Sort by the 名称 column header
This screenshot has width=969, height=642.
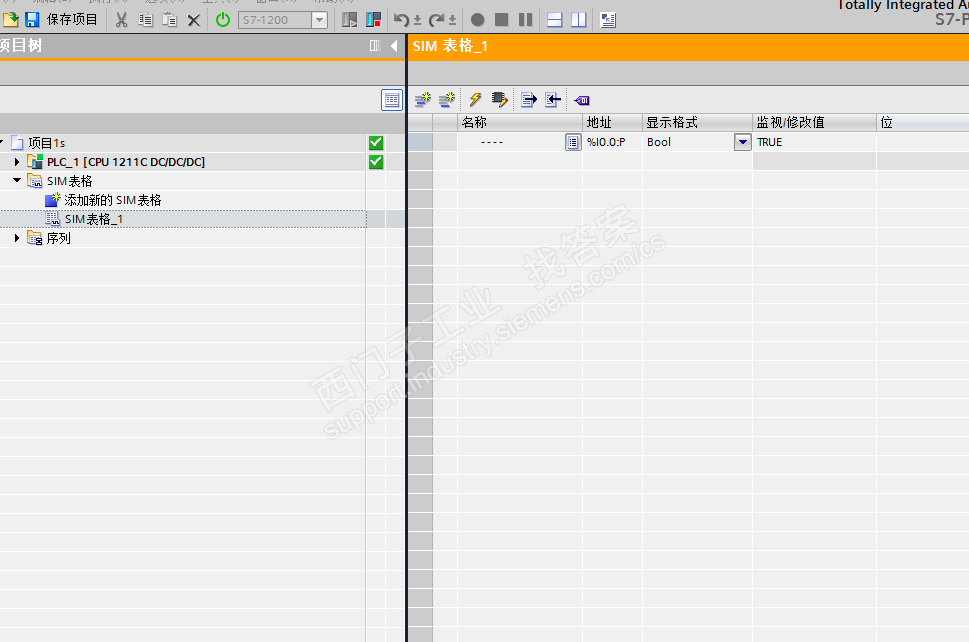click(x=520, y=122)
